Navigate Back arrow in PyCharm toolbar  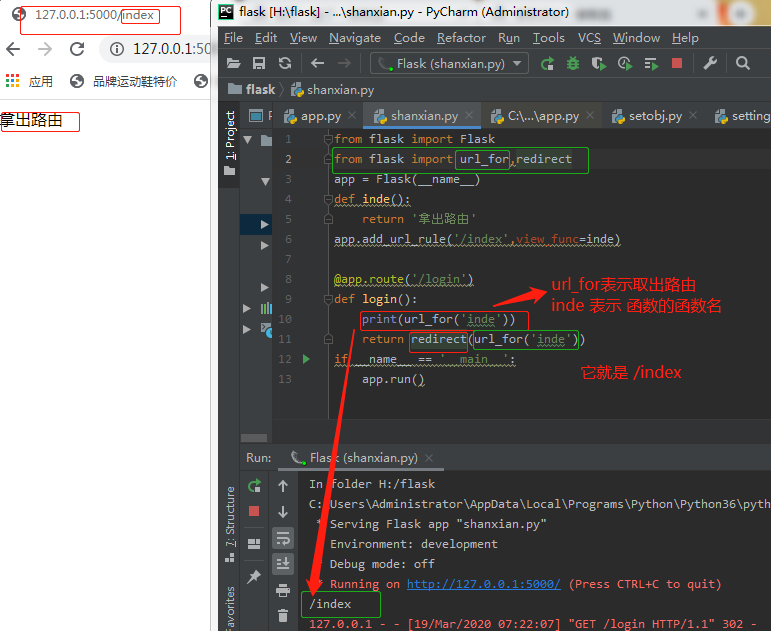coord(317,63)
